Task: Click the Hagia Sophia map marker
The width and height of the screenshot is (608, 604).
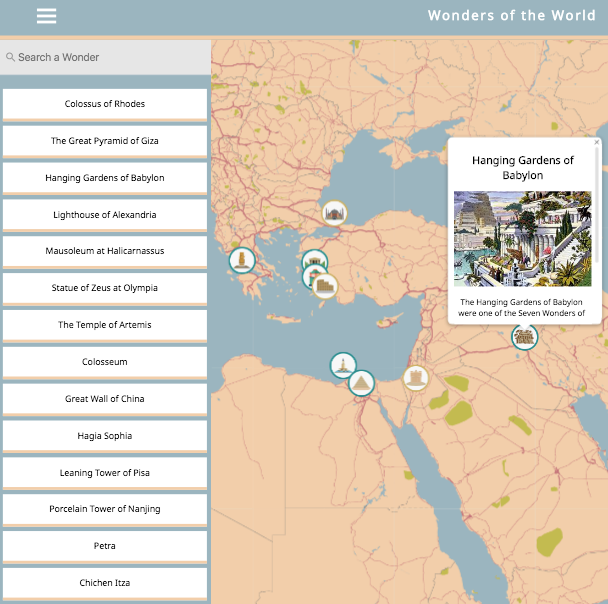Action: click(x=334, y=212)
